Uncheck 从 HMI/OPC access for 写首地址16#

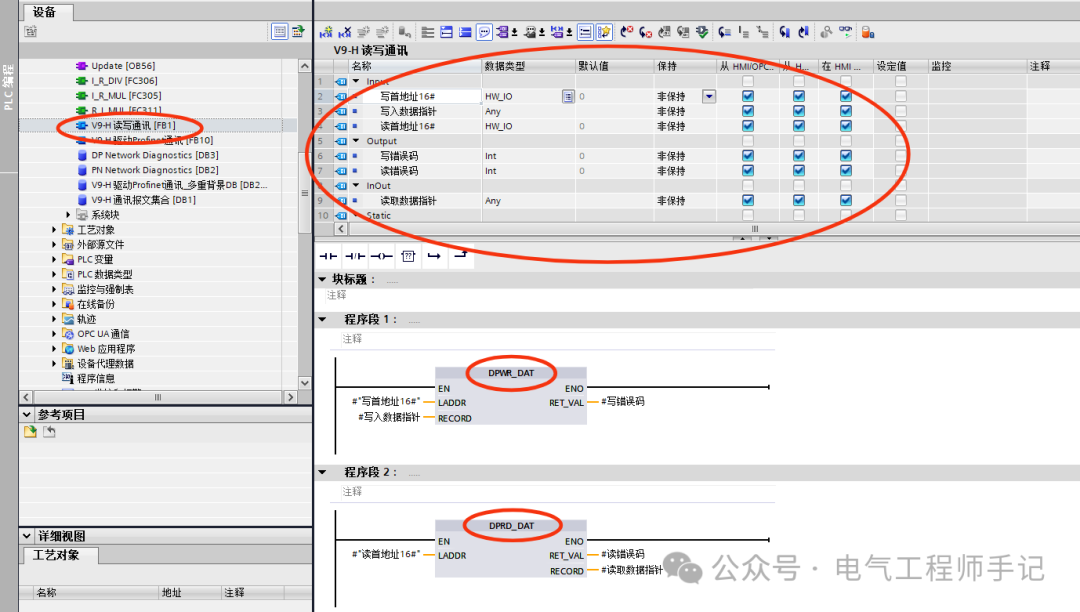tap(748, 96)
